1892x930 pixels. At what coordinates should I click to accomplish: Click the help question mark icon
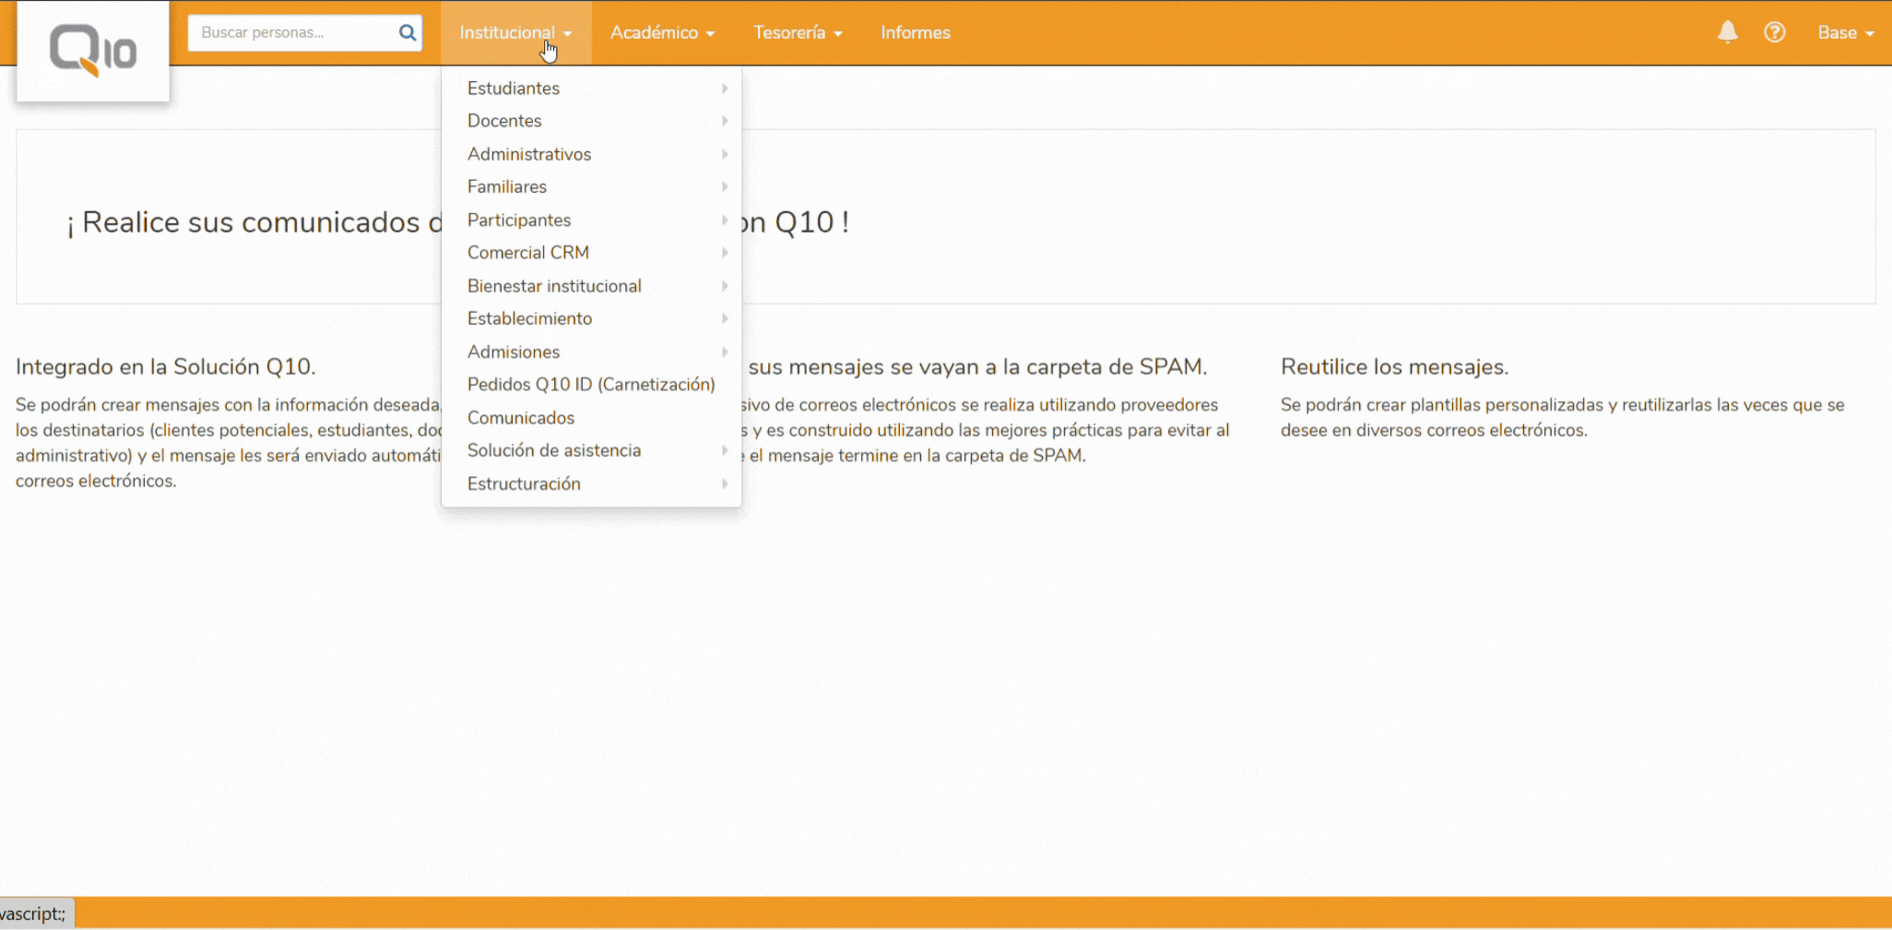coord(1775,32)
